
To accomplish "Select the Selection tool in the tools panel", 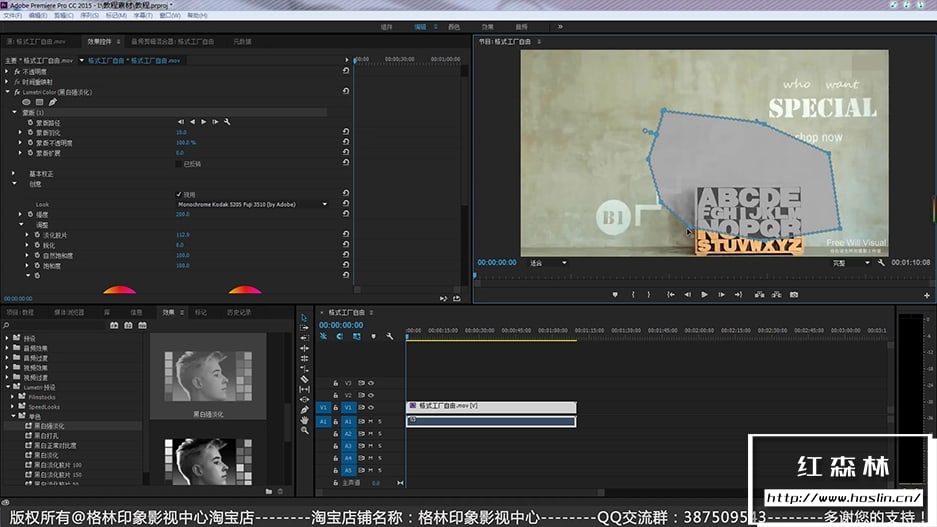I will [x=304, y=317].
